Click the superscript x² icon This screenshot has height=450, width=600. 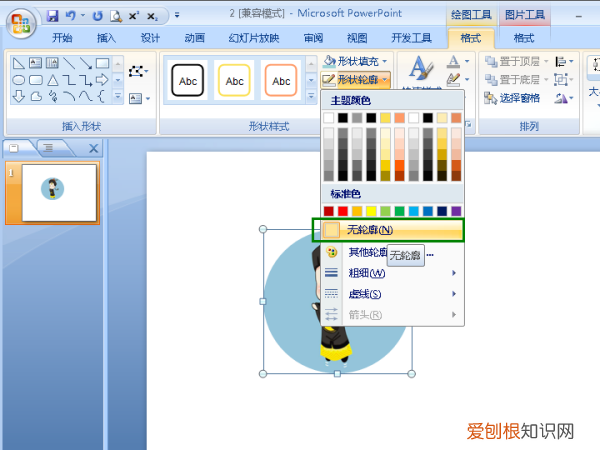[133, 16]
